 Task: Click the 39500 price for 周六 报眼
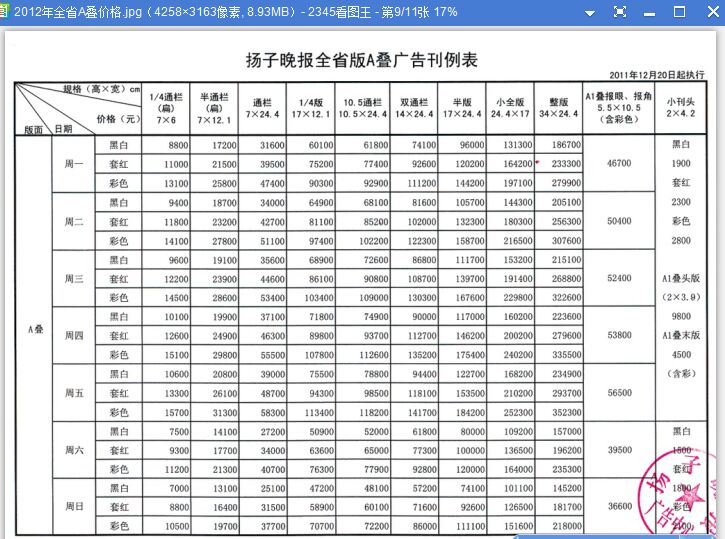[619, 450]
